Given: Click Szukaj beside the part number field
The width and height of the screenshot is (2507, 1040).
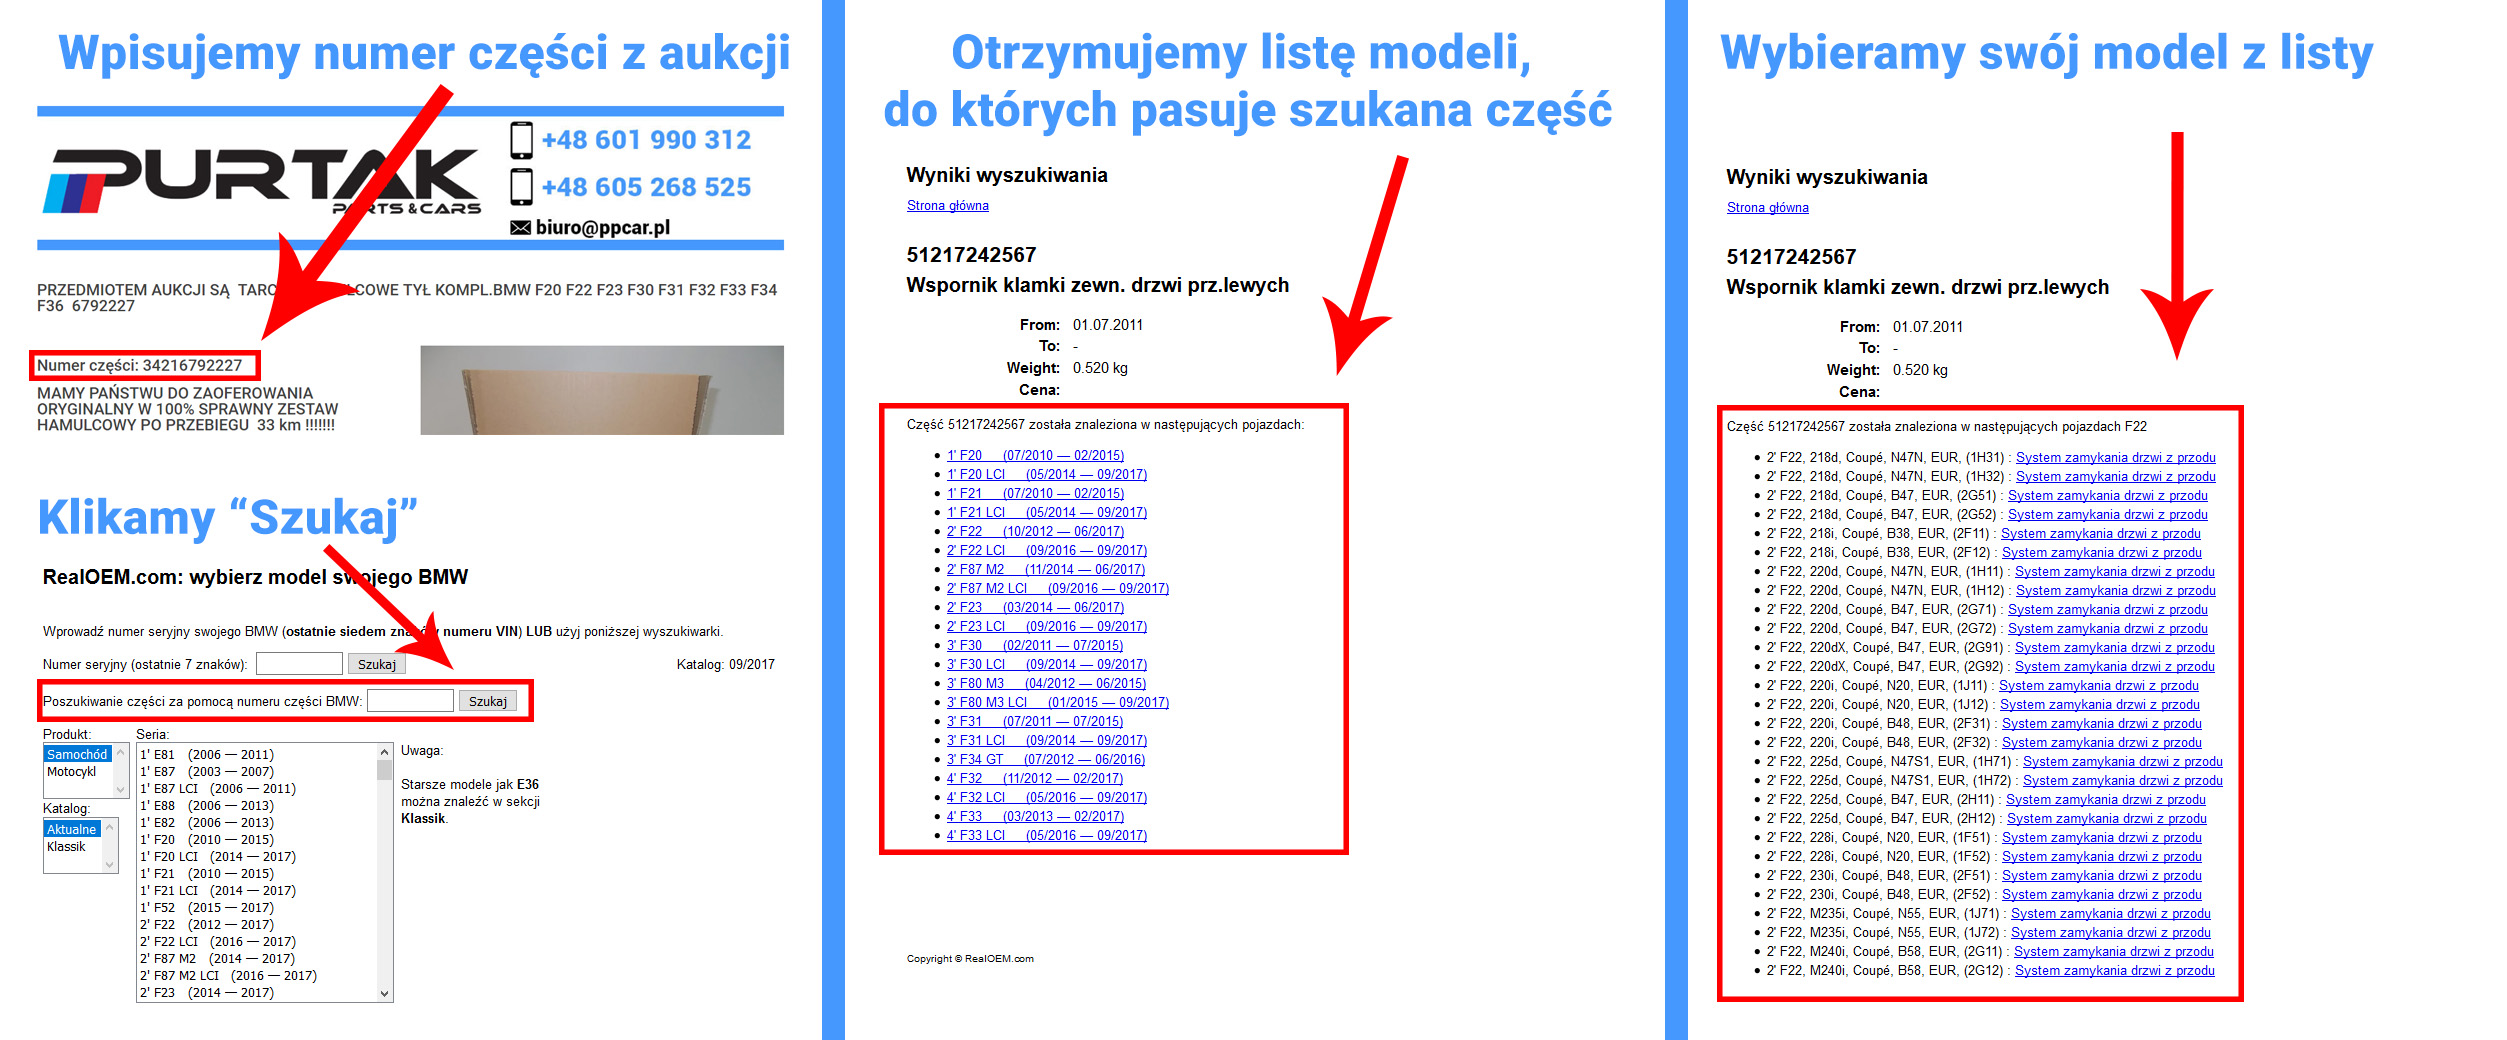Looking at the screenshot, I should 488,701.
